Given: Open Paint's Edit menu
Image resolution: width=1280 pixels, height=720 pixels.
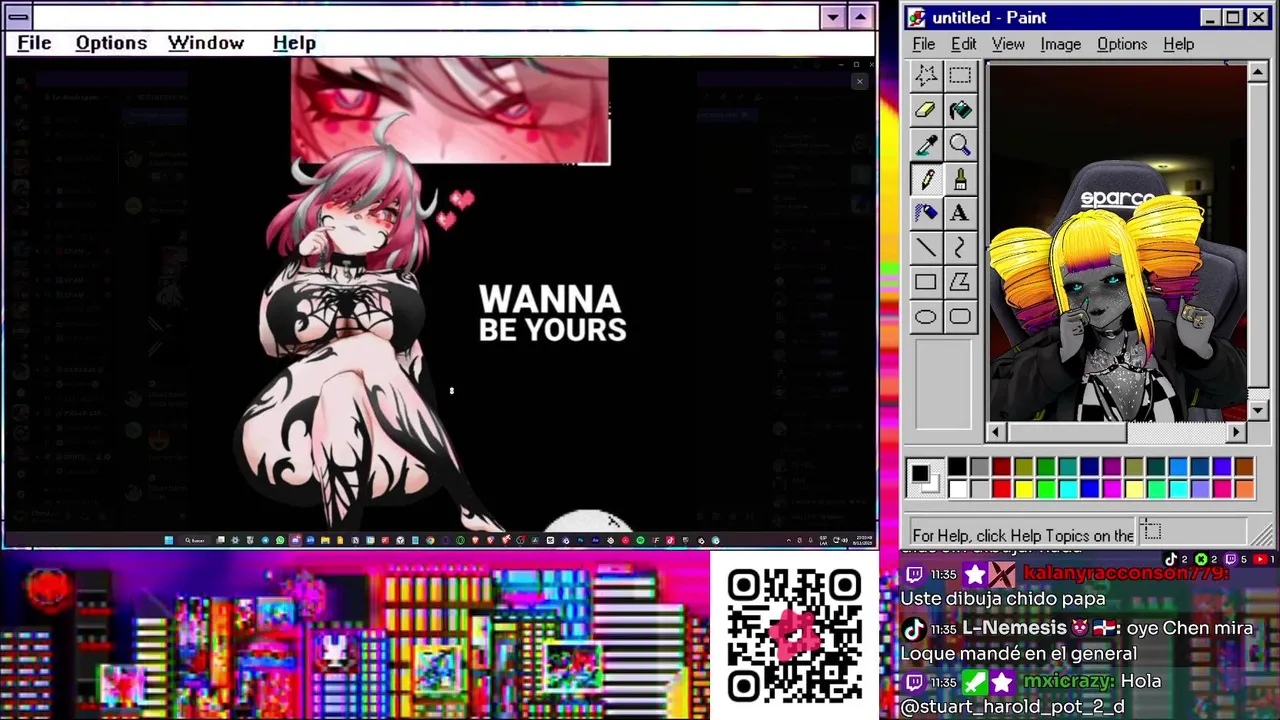Looking at the screenshot, I should click(964, 44).
